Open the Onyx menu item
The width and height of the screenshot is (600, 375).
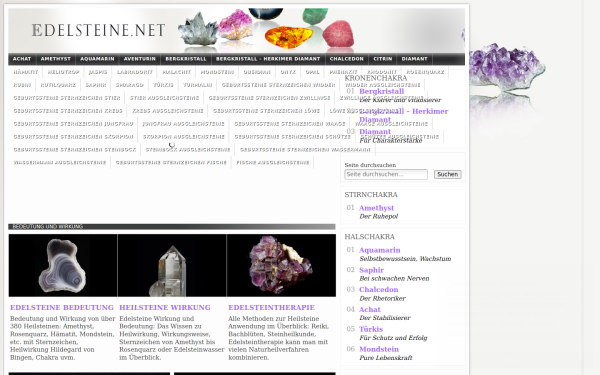pyautogui.click(x=288, y=72)
